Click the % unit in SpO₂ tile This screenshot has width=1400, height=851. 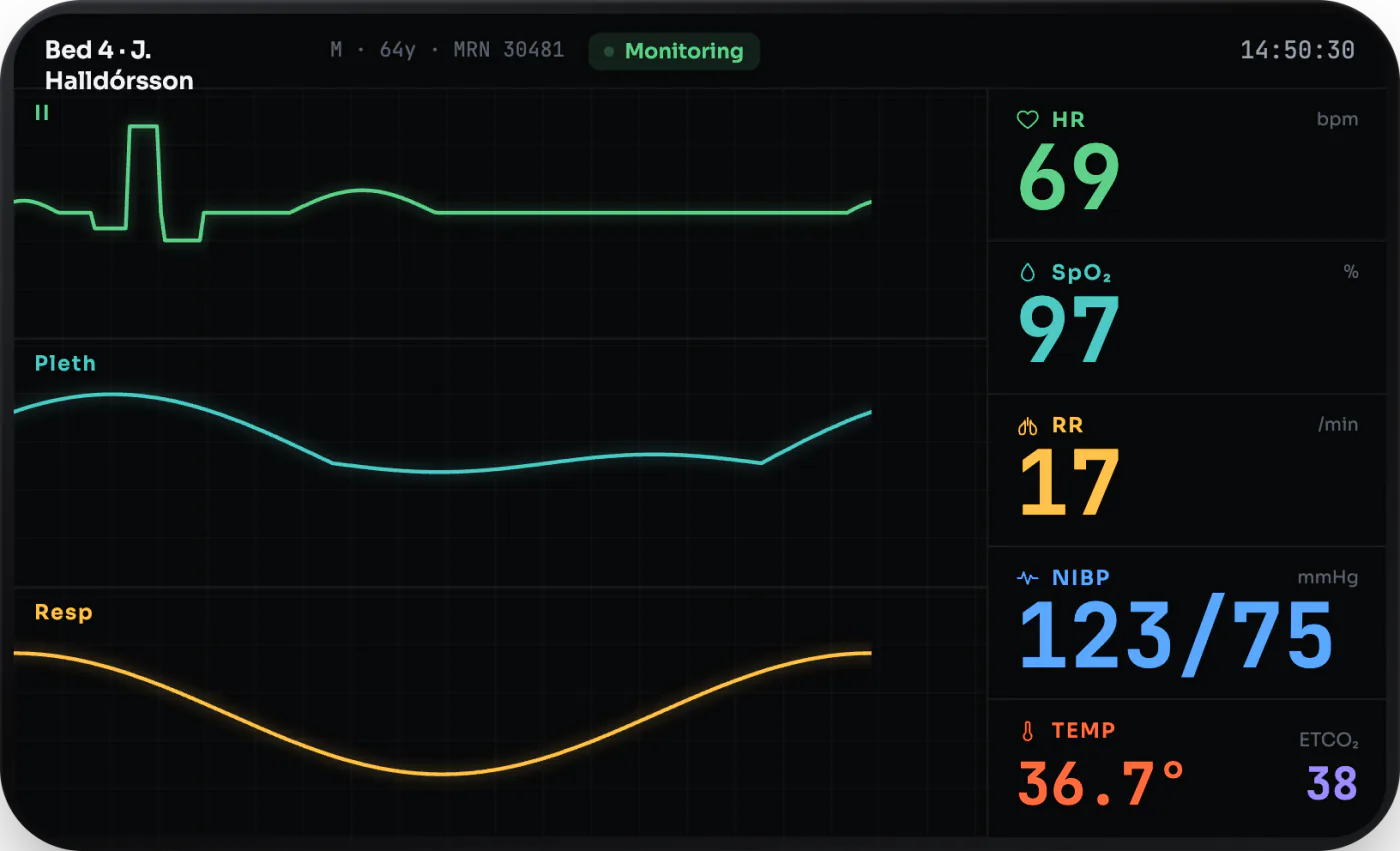(x=1351, y=272)
